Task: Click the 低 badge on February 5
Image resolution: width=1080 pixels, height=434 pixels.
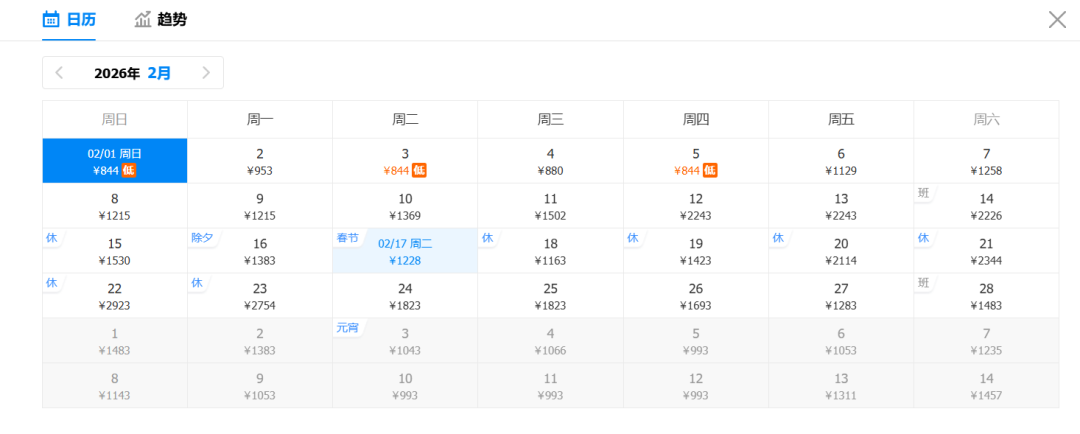Action: point(710,171)
